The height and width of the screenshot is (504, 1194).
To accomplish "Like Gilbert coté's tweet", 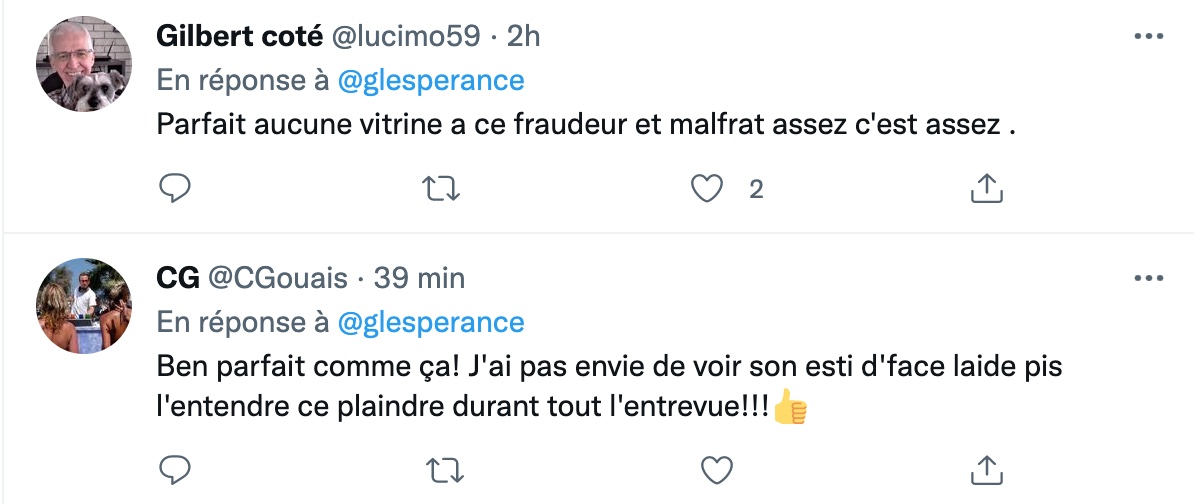I will 709,187.
